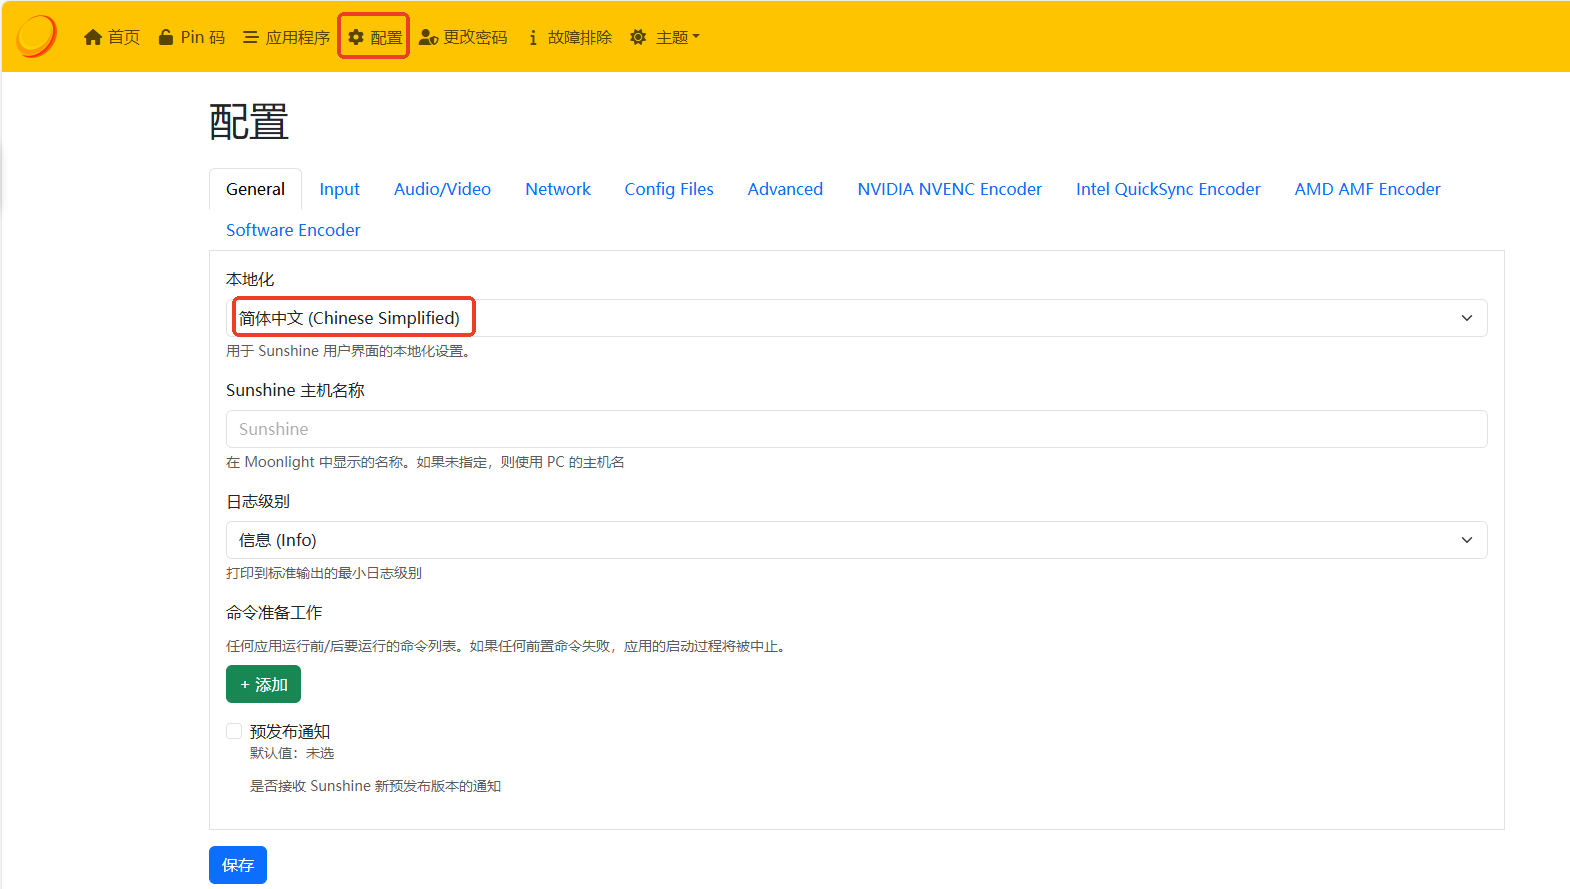Enable the 预发布通知 checkbox

(x=234, y=731)
